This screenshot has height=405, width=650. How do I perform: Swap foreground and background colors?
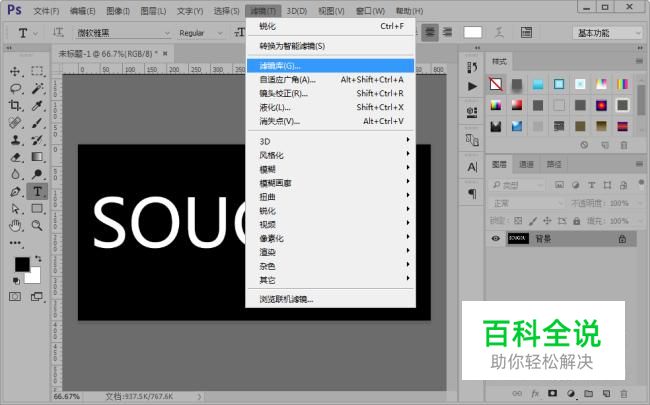point(38,259)
